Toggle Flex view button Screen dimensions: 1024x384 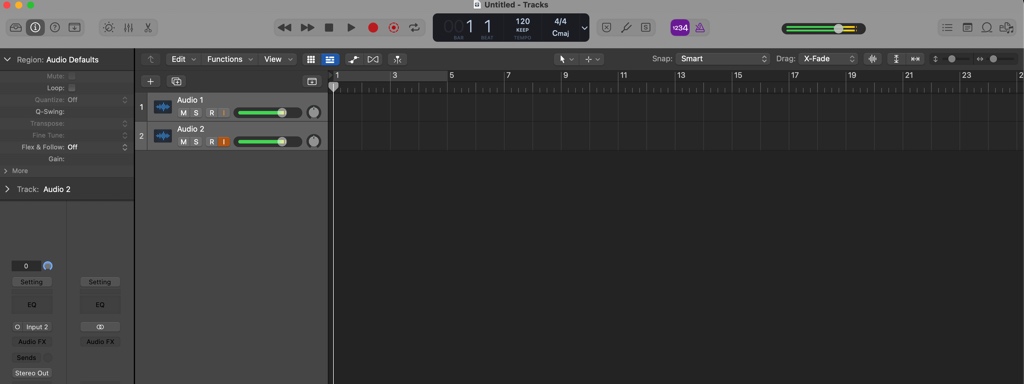(373, 59)
